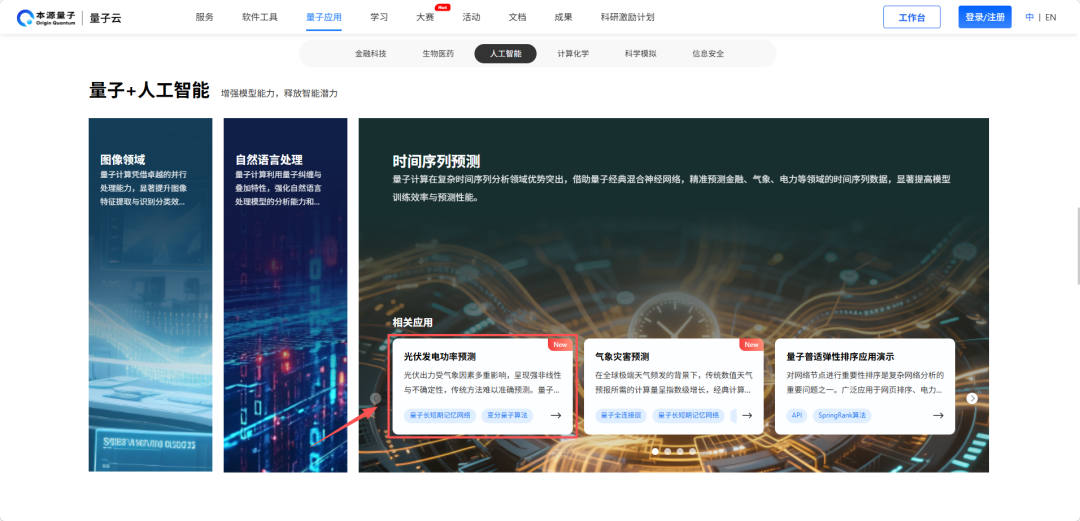Viewport: 1080px width, 521px height.
Task: Expand the 图像领域 panel
Action: 151,295
